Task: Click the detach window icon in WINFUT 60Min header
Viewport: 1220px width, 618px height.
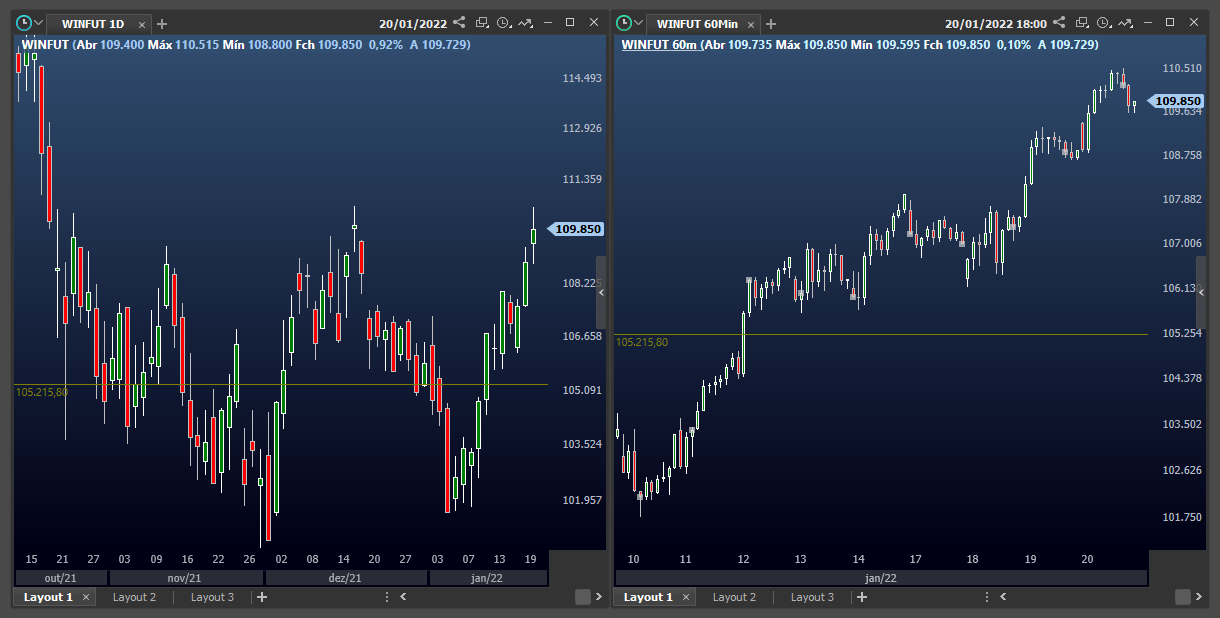Action: click(x=1082, y=22)
